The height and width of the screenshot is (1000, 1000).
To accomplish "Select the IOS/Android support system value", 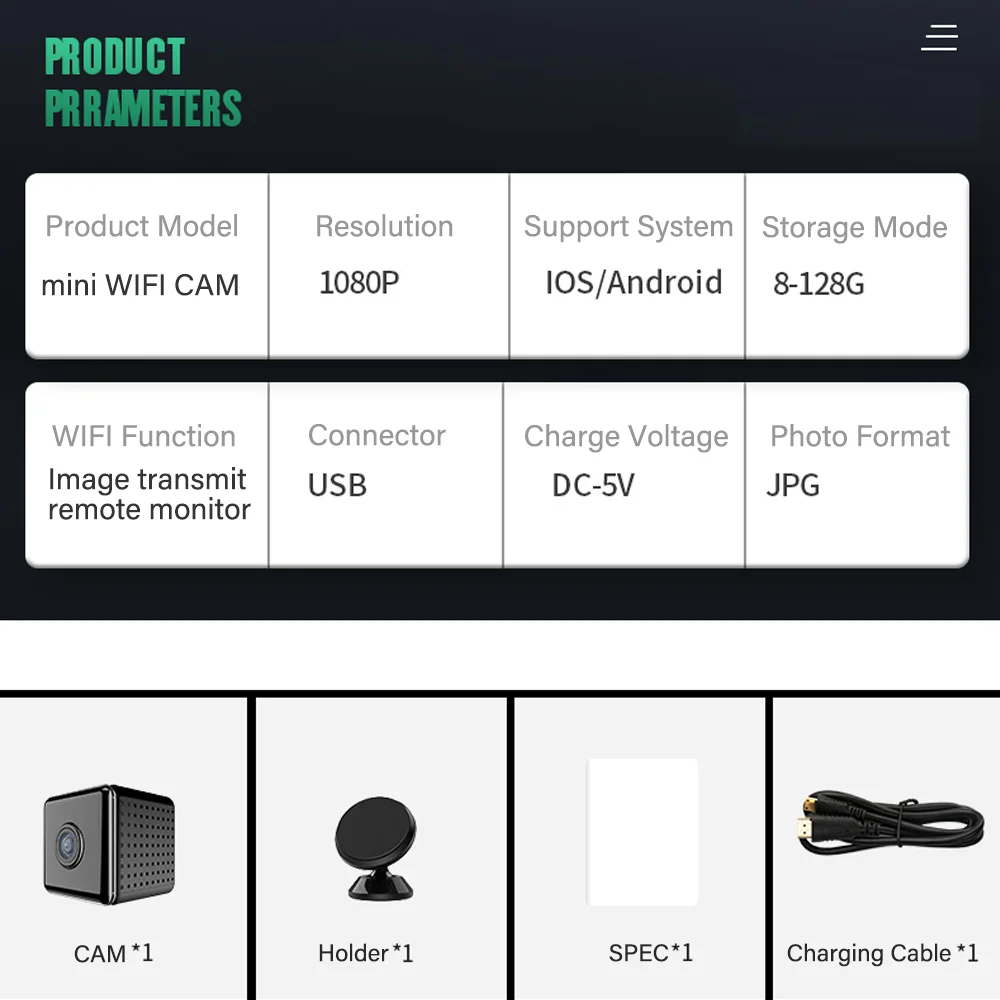I will click(633, 283).
